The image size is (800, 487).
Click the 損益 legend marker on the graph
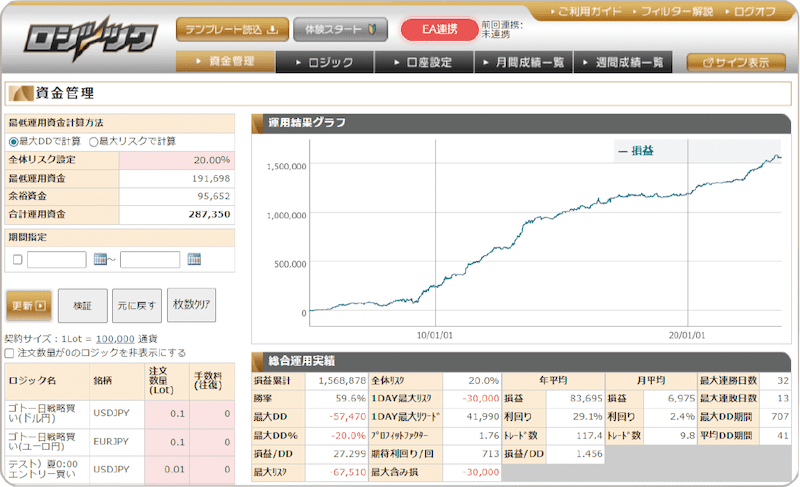click(x=623, y=150)
